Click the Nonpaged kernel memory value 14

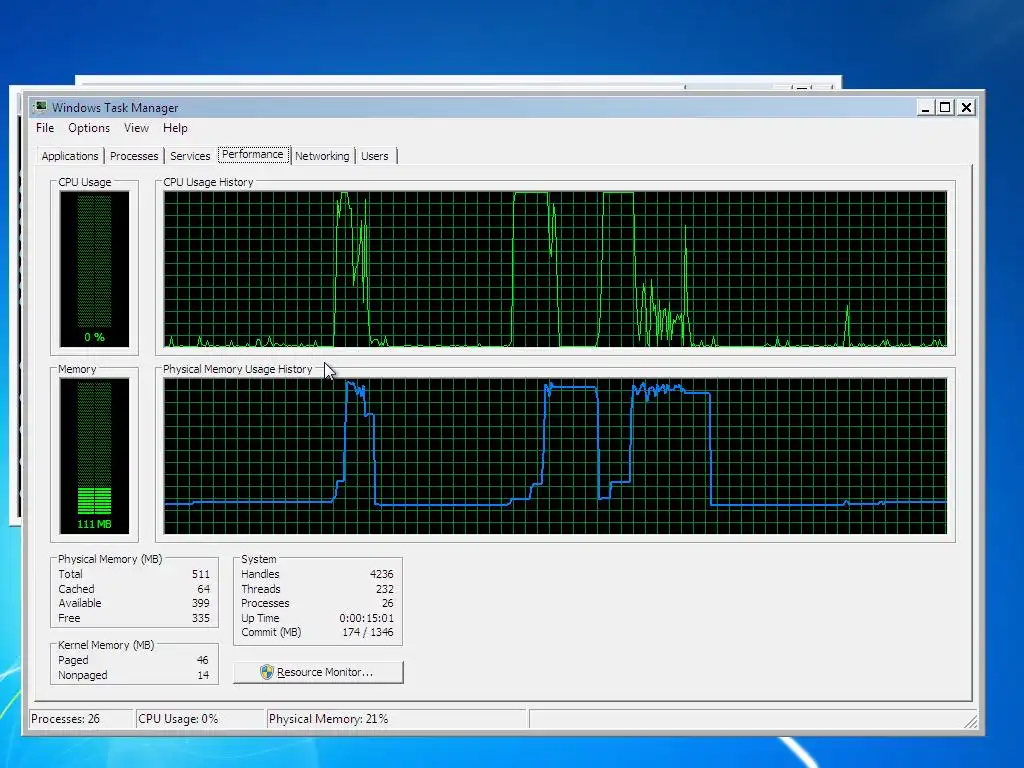click(203, 675)
